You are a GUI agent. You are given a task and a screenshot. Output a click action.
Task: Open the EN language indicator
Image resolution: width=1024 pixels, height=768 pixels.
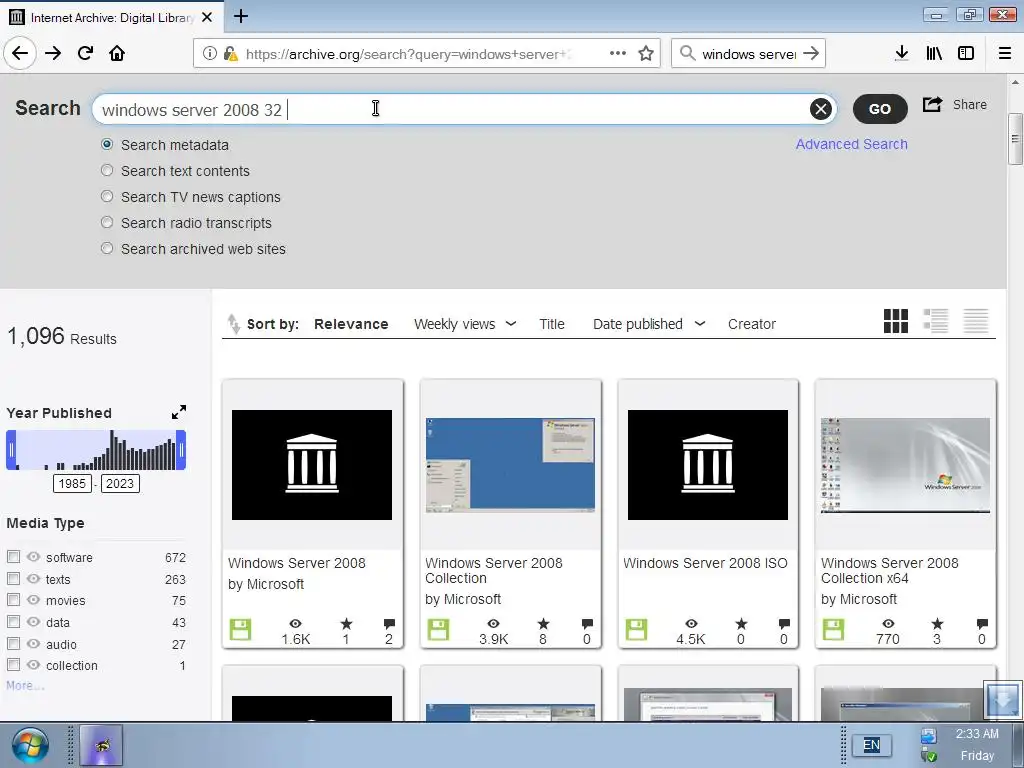[x=871, y=744]
